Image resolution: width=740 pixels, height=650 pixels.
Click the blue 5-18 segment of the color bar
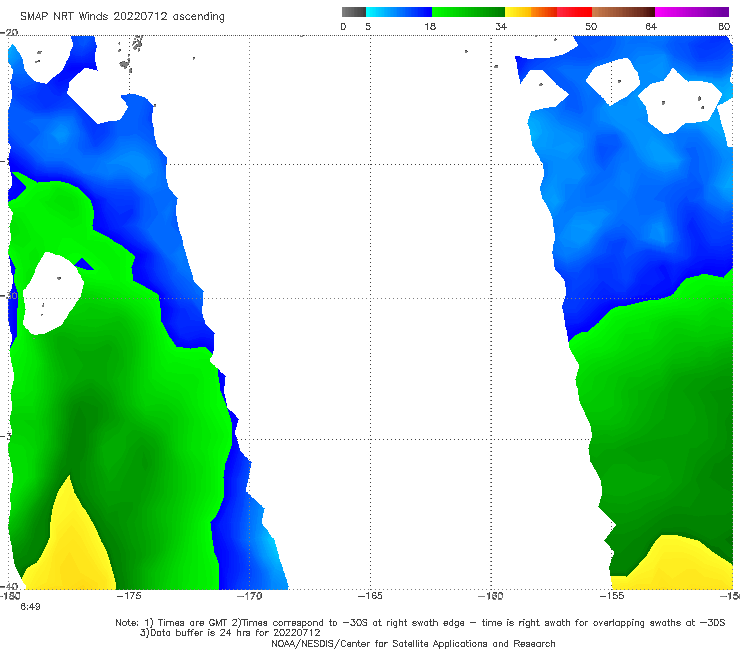point(399,12)
